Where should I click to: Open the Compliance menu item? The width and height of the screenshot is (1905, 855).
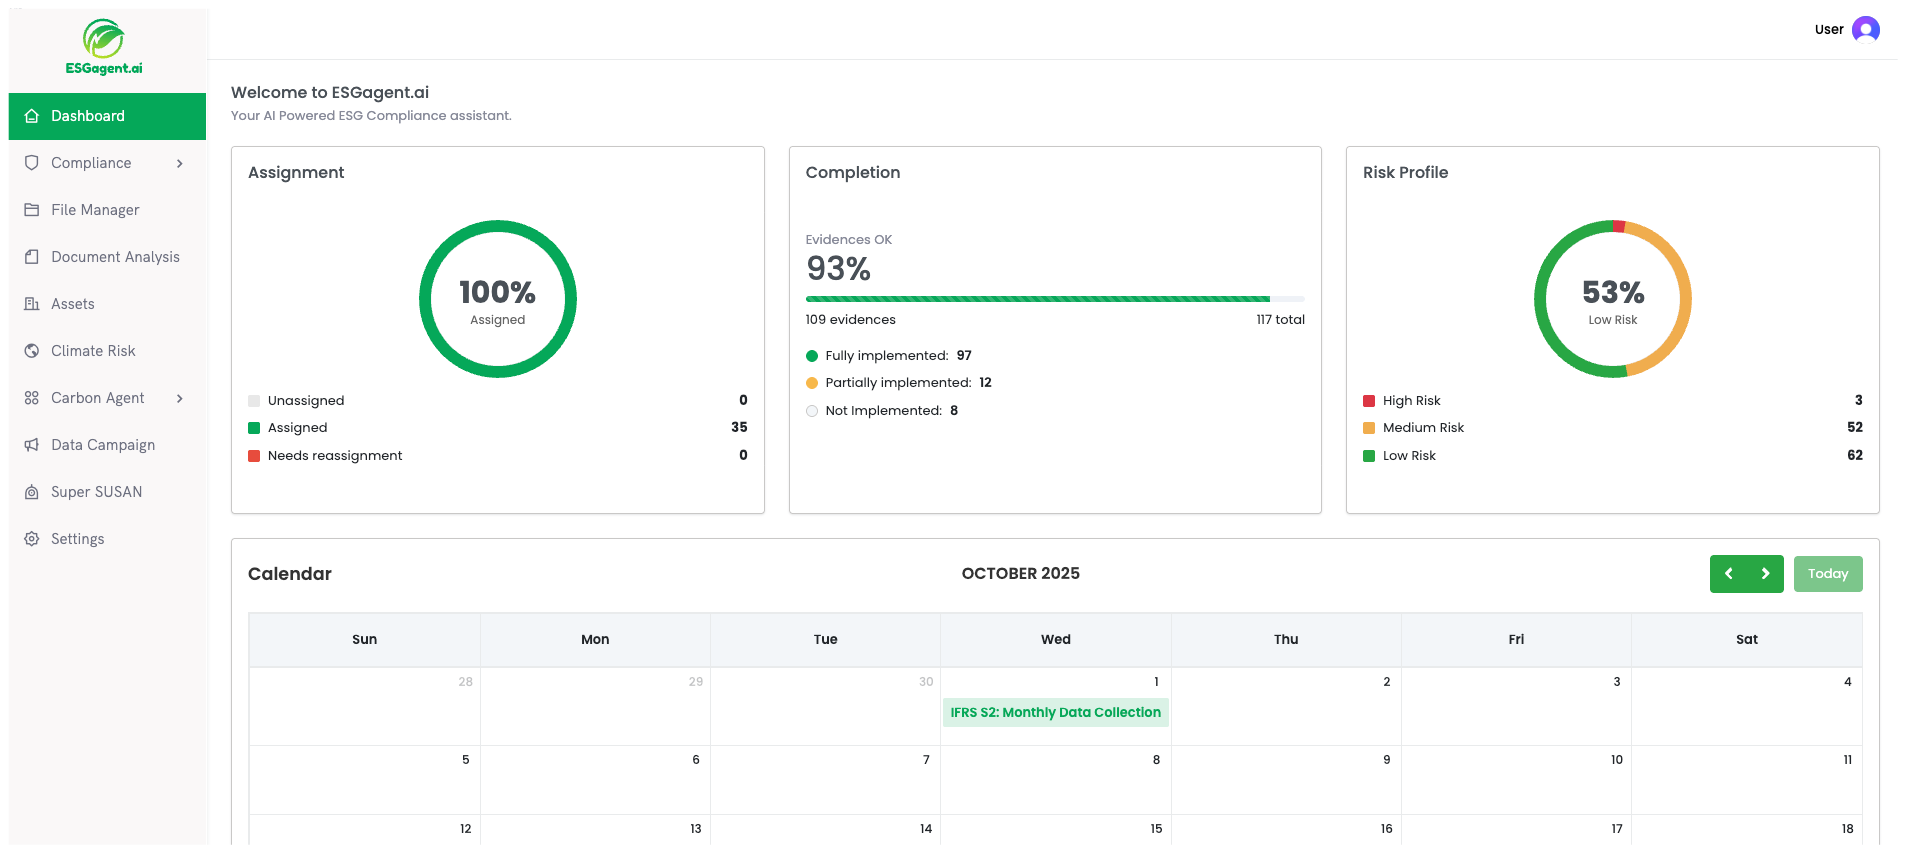[x=107, y=163]
